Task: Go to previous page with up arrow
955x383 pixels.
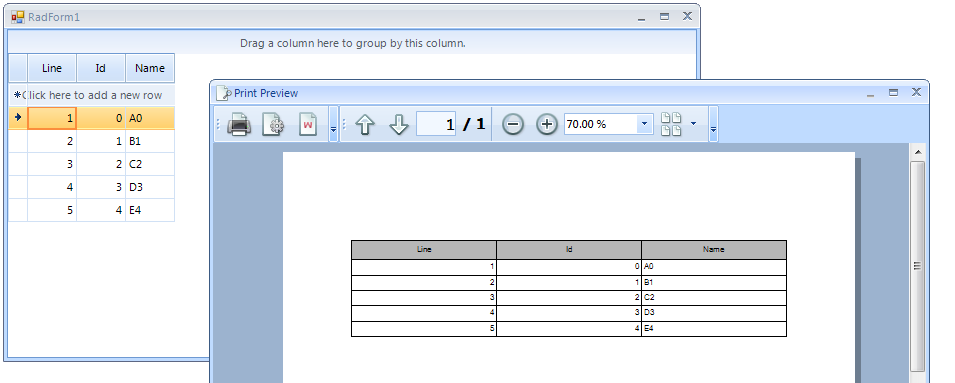Action: (x=364, y=125)
